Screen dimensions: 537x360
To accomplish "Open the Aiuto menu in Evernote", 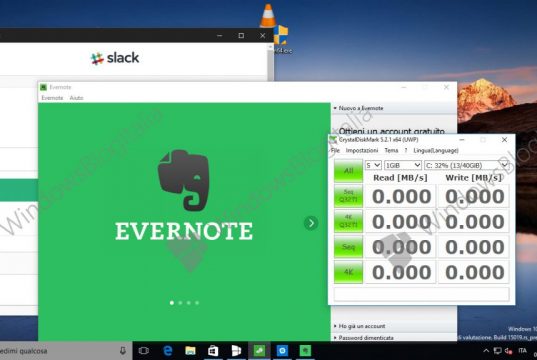I will pyautogui.click(x=76, y=98).
